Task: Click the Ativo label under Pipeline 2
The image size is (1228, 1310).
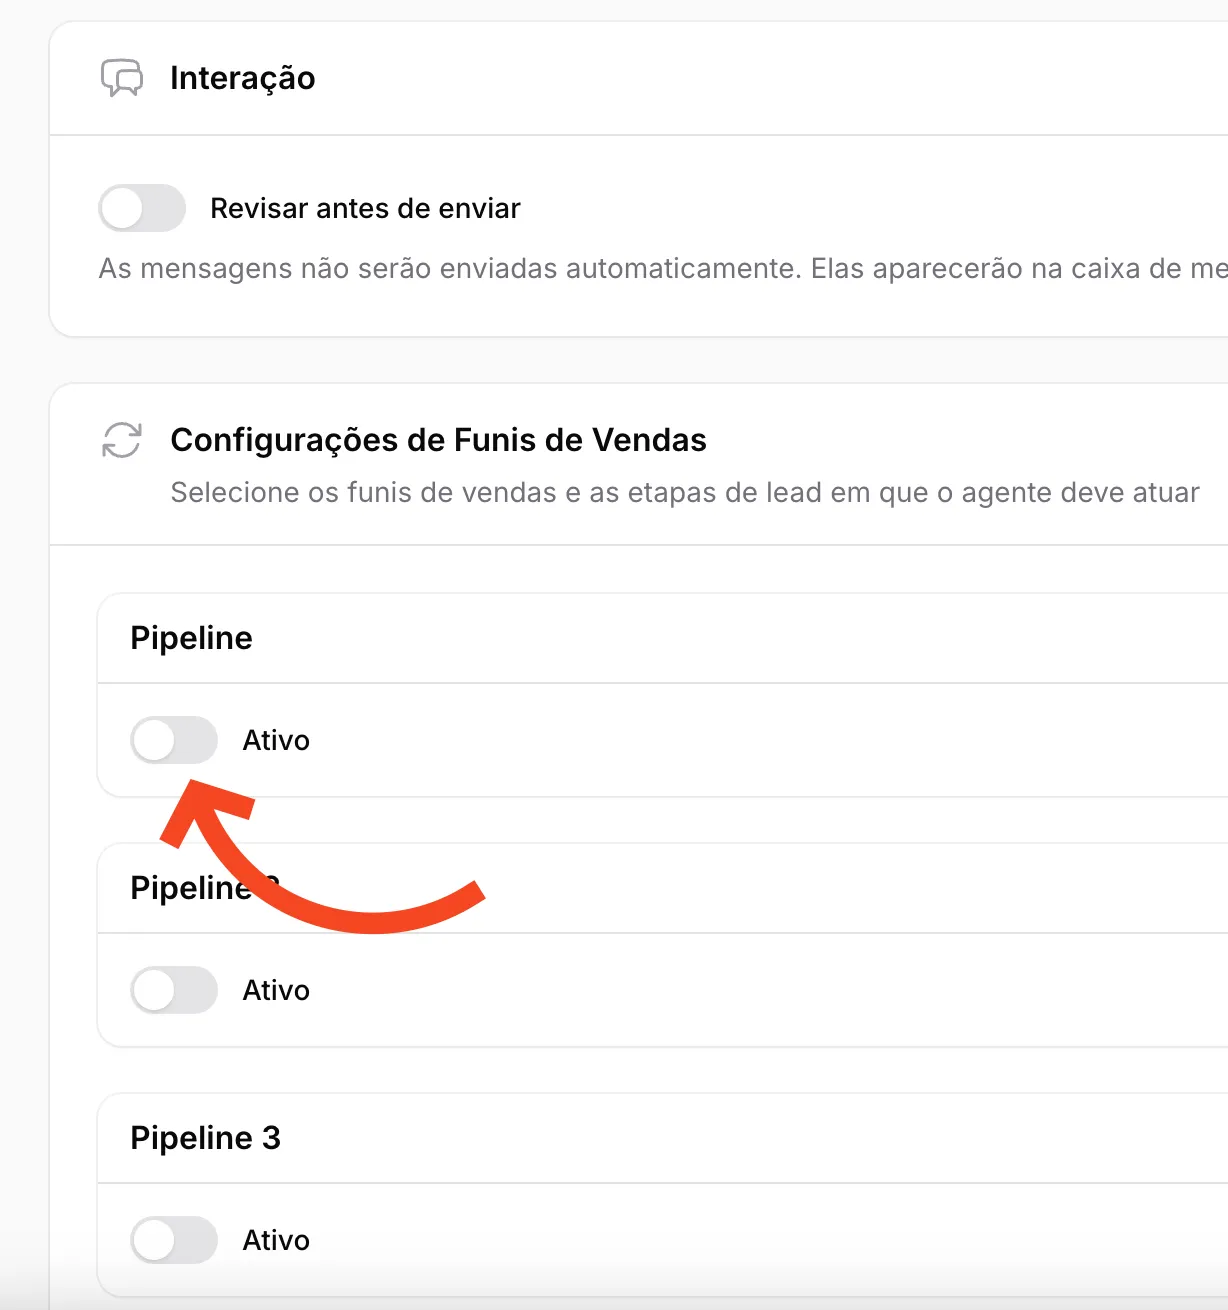Action: click(x=276, y=991)
